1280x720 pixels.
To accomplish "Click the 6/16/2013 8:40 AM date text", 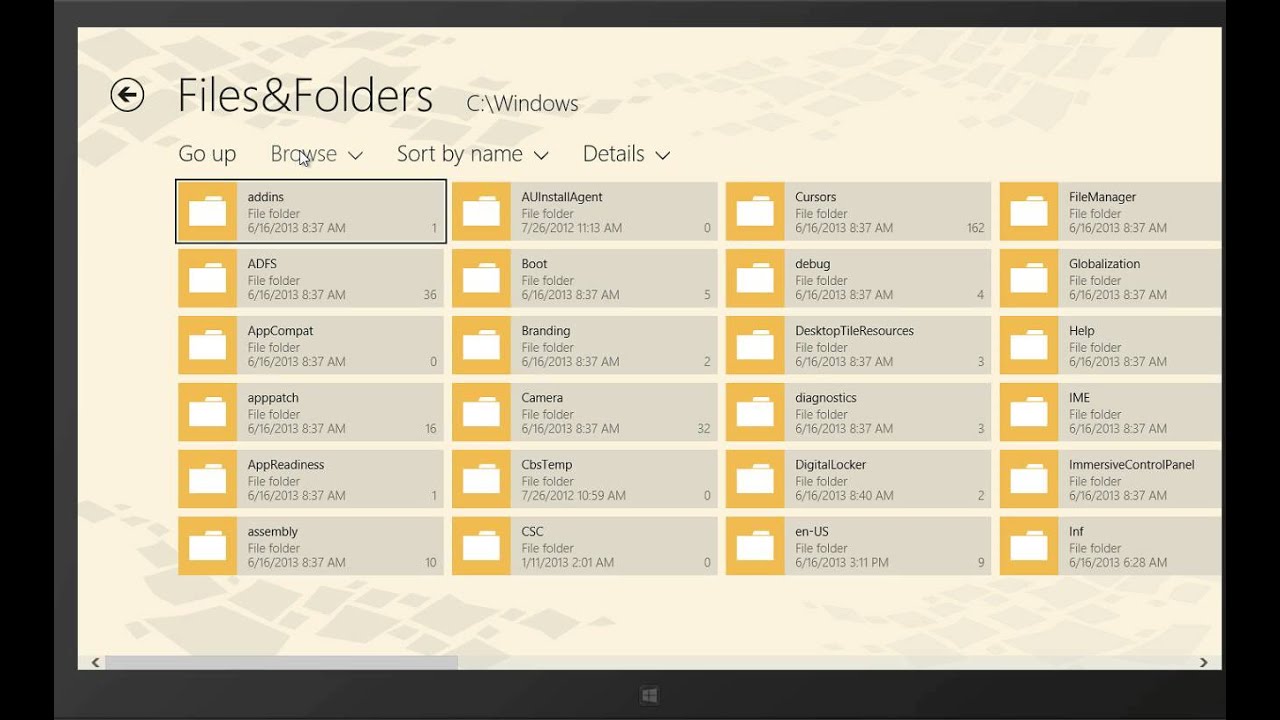I will pyautogui.click(x=845, y=495).
